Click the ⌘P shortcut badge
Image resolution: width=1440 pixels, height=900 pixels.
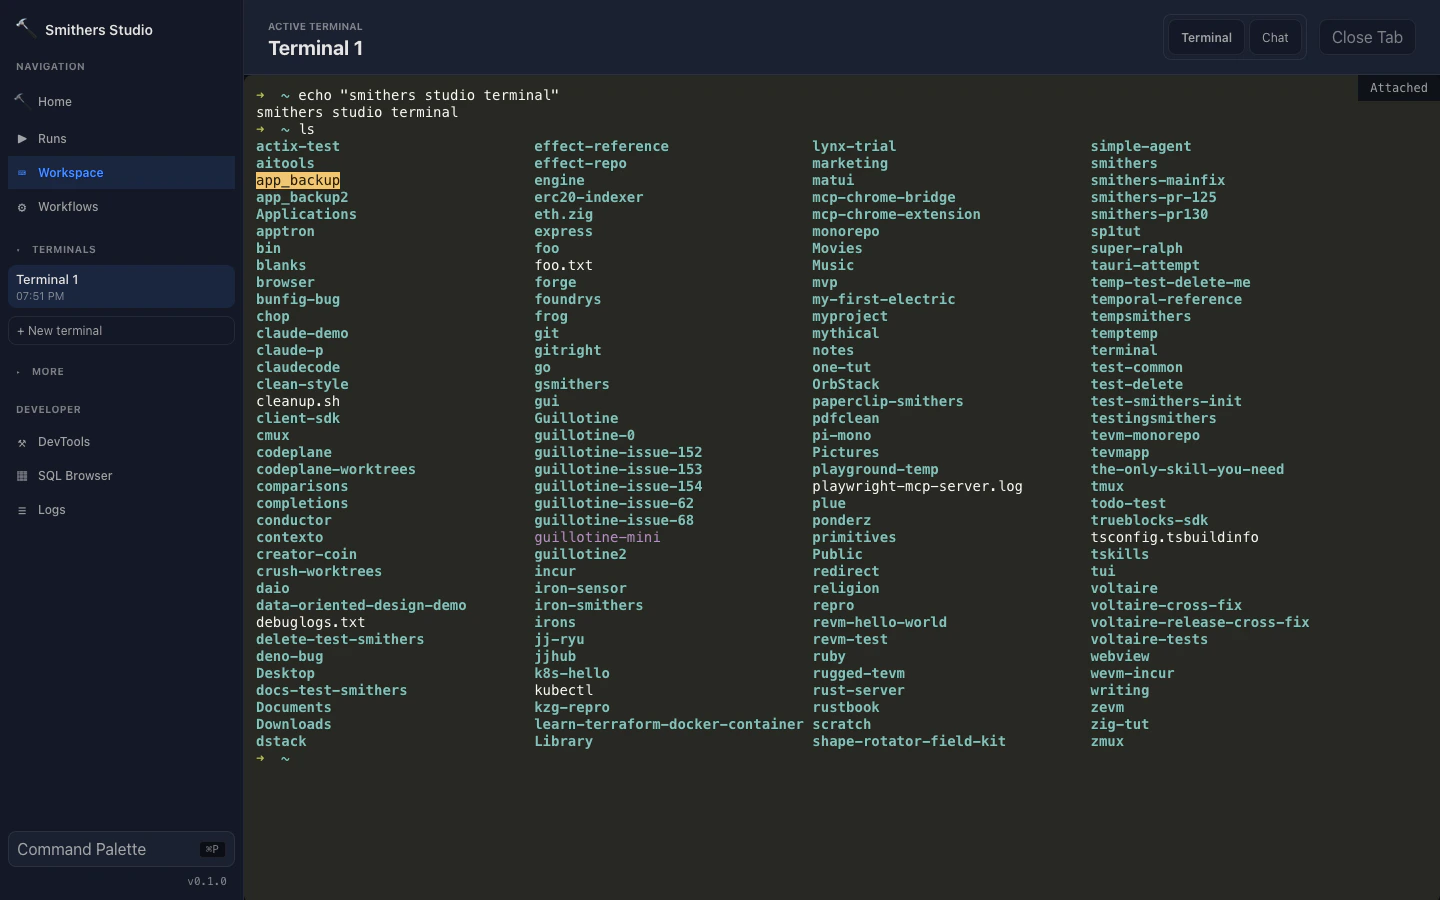tap(212, 849)
